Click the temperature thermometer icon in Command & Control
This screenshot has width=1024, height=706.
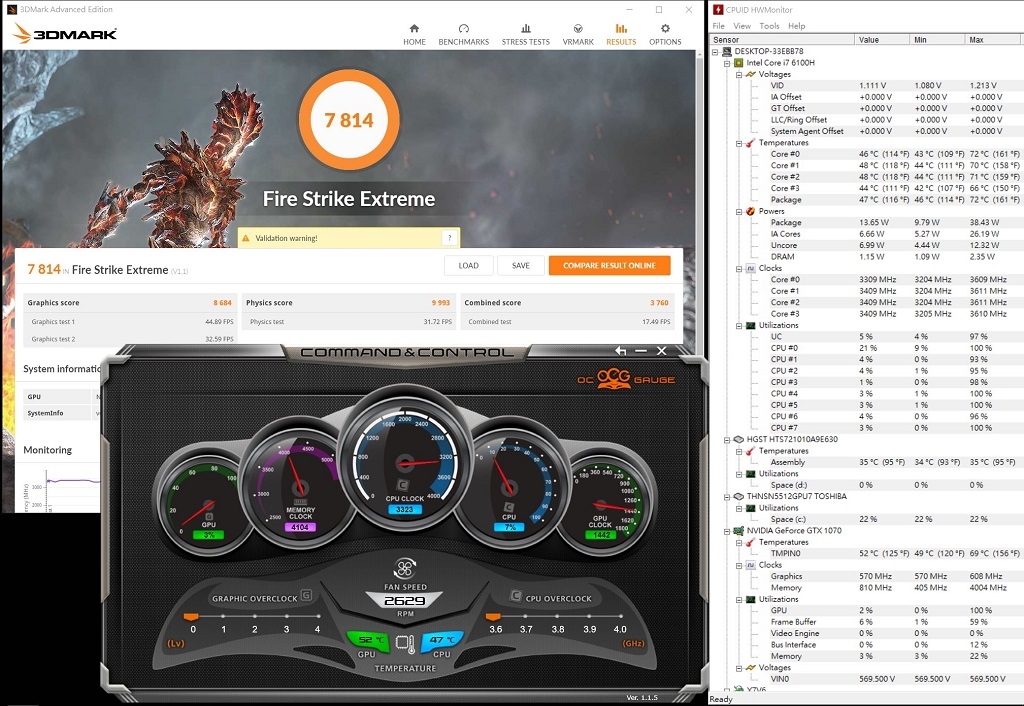pos(405,644)
